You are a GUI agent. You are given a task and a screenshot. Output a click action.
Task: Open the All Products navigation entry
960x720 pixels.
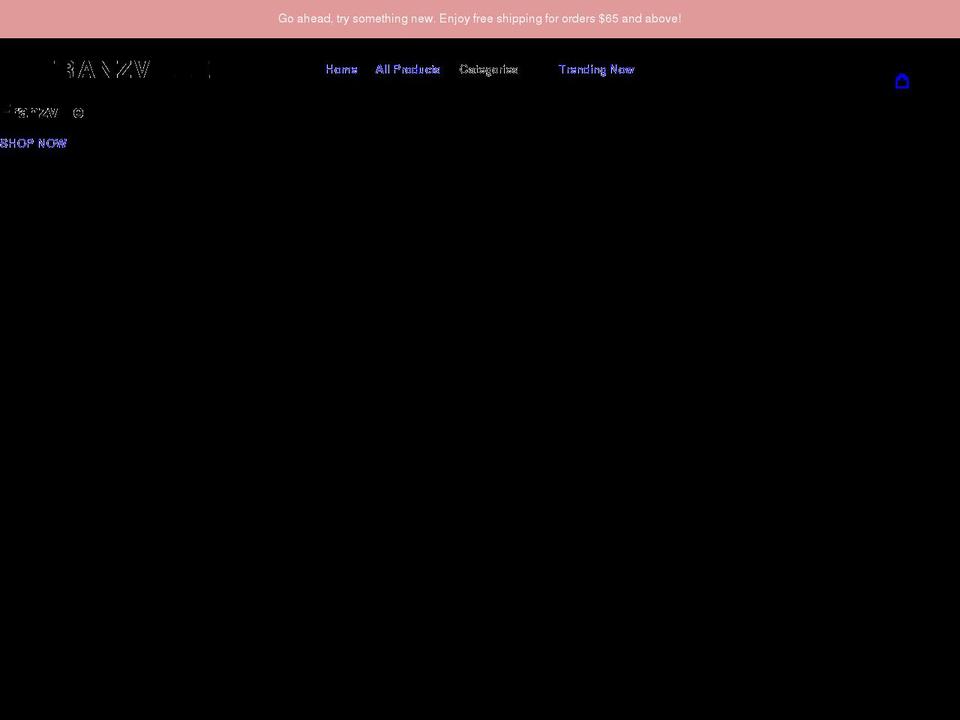(x=407, y=69)
